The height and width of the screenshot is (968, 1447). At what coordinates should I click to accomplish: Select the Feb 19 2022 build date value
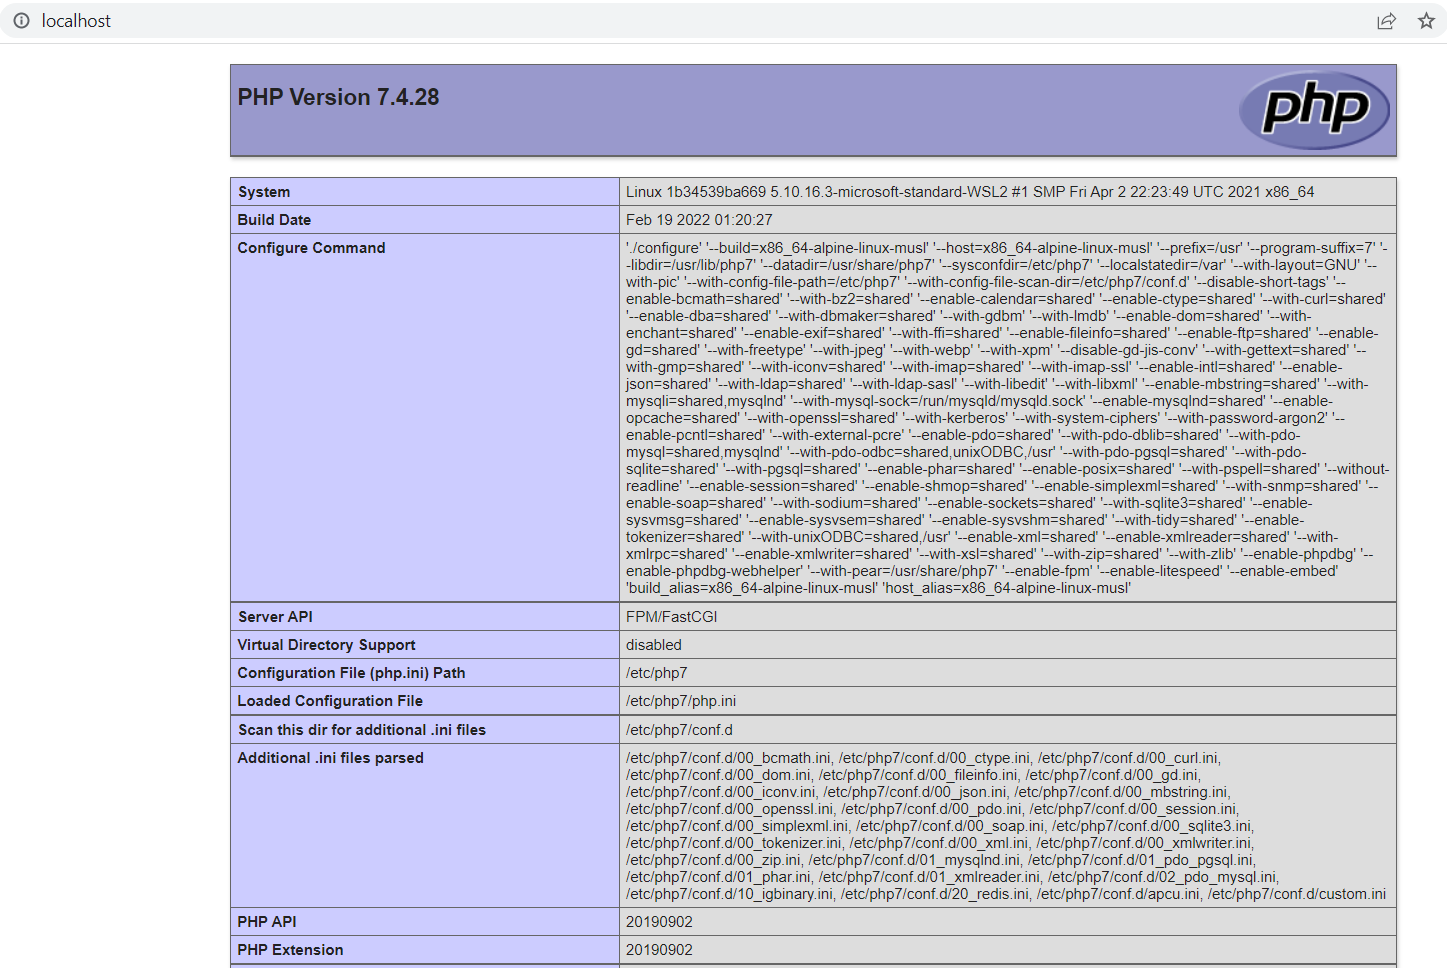tap(699, 220)
